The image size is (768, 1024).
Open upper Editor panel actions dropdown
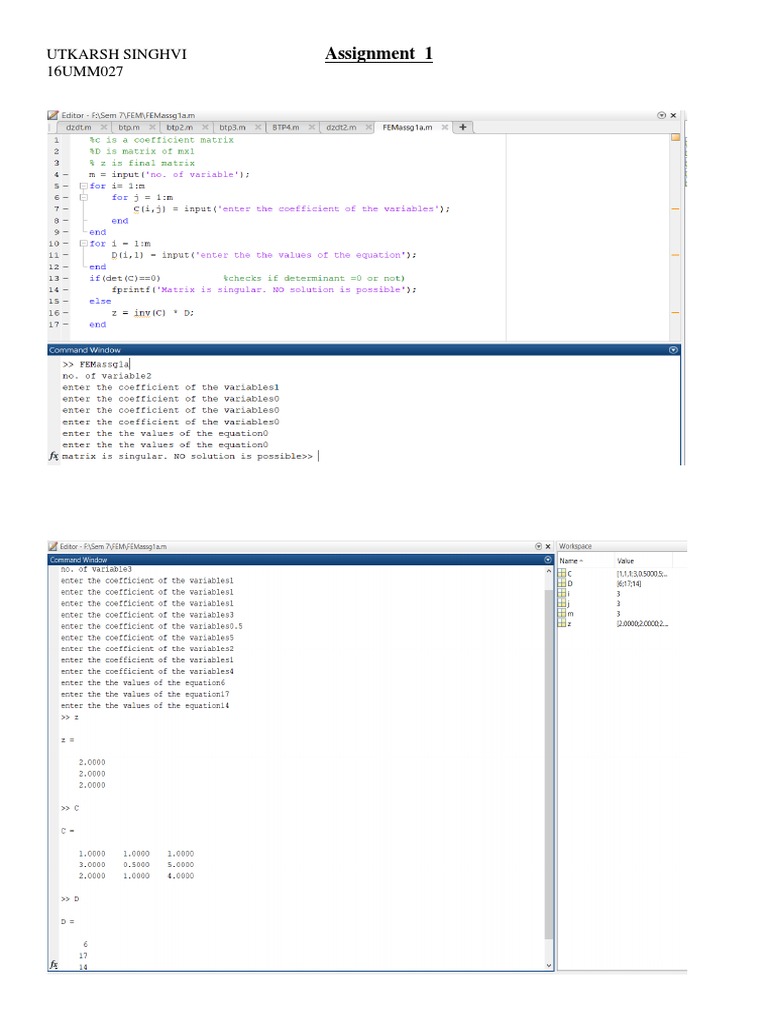point(662,115)
